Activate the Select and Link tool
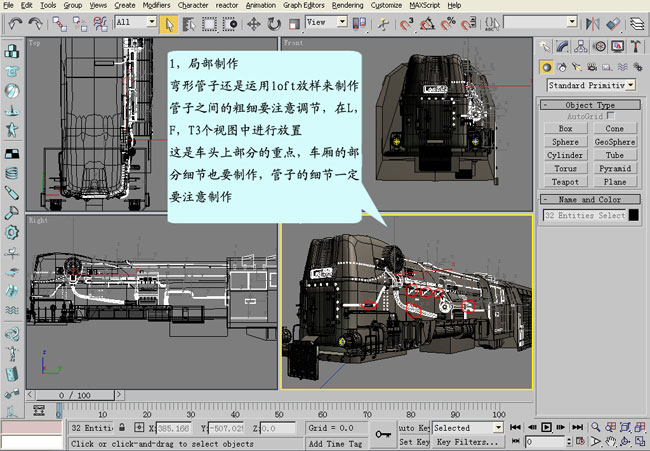This screenshot has height=451, width=650. coord(60,24)
